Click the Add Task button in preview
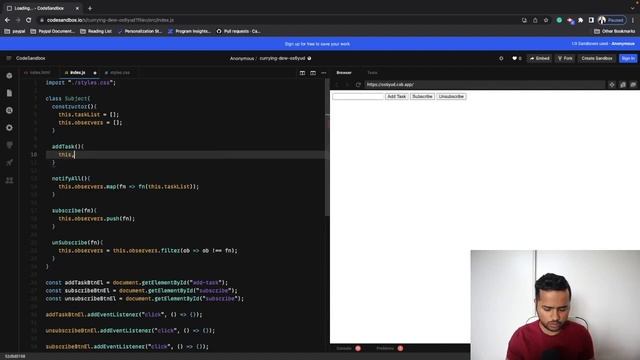The height and width of the screenshot is (360, 640). [x=396, y=96]
